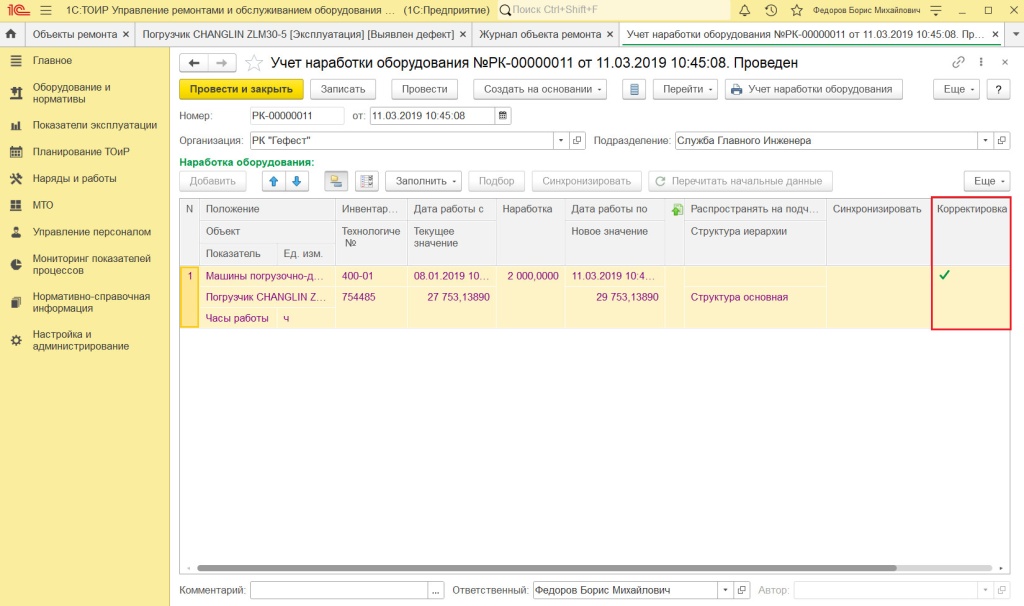The height and width of the screenshot is (606, 1024).
Task: Toggle Корректировка checkmark in first row
Action: tap(944, 276)
